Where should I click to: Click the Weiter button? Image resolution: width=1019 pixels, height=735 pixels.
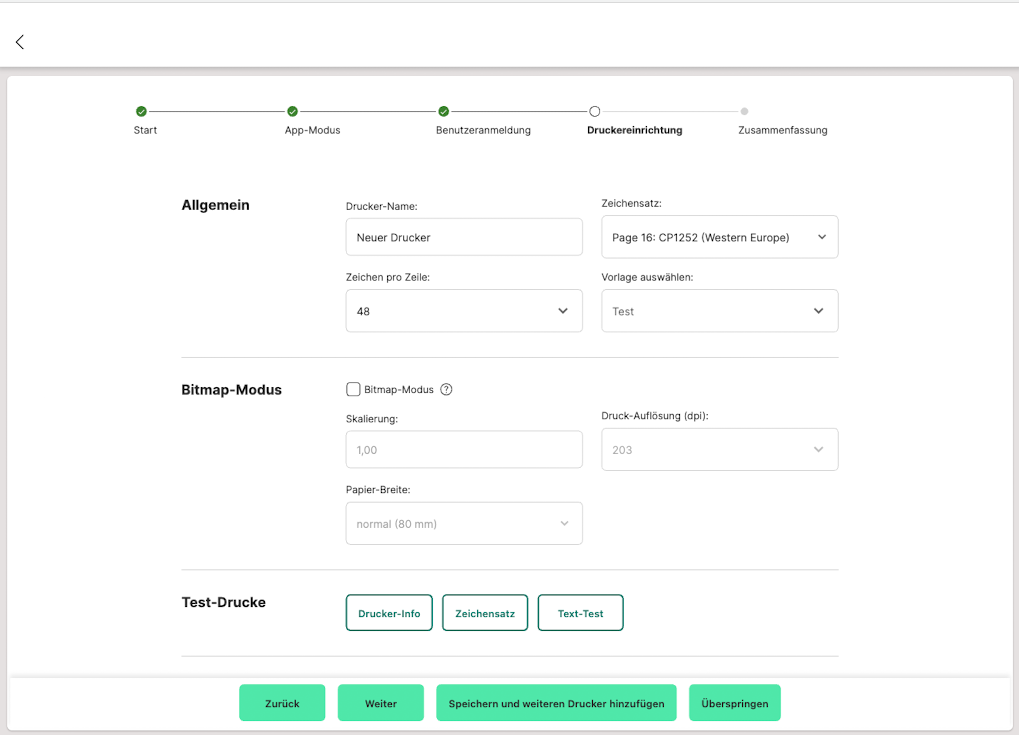380,703
